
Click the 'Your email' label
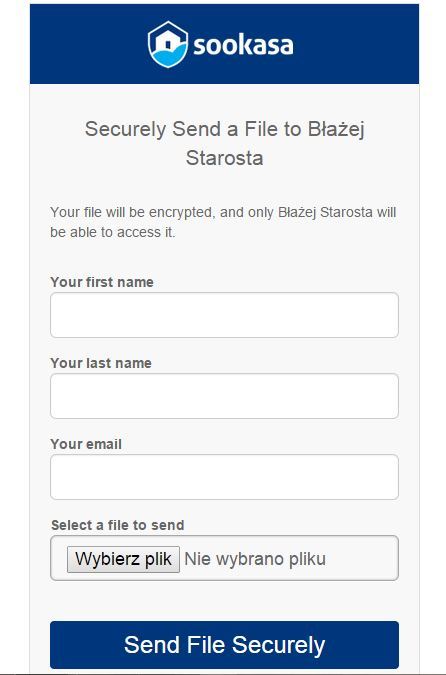coord(86,444)
